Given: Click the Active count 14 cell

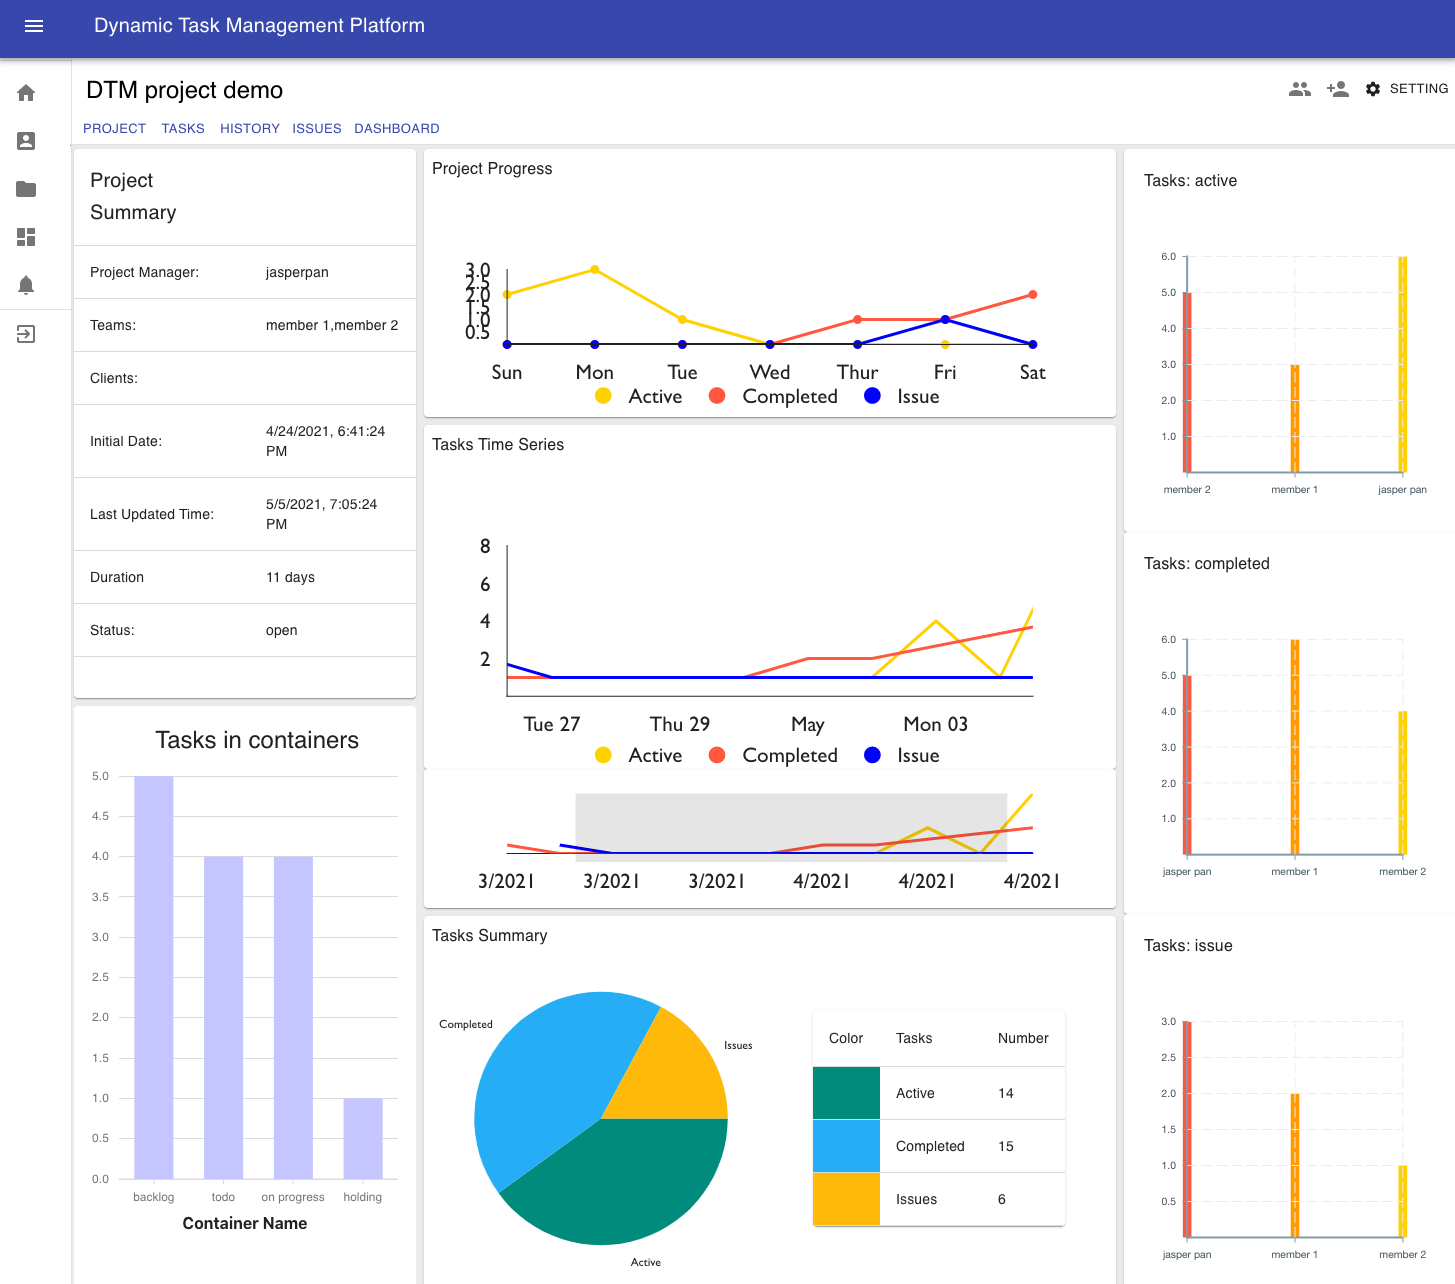Looking at the screenshot, I should [1006, 1093].
